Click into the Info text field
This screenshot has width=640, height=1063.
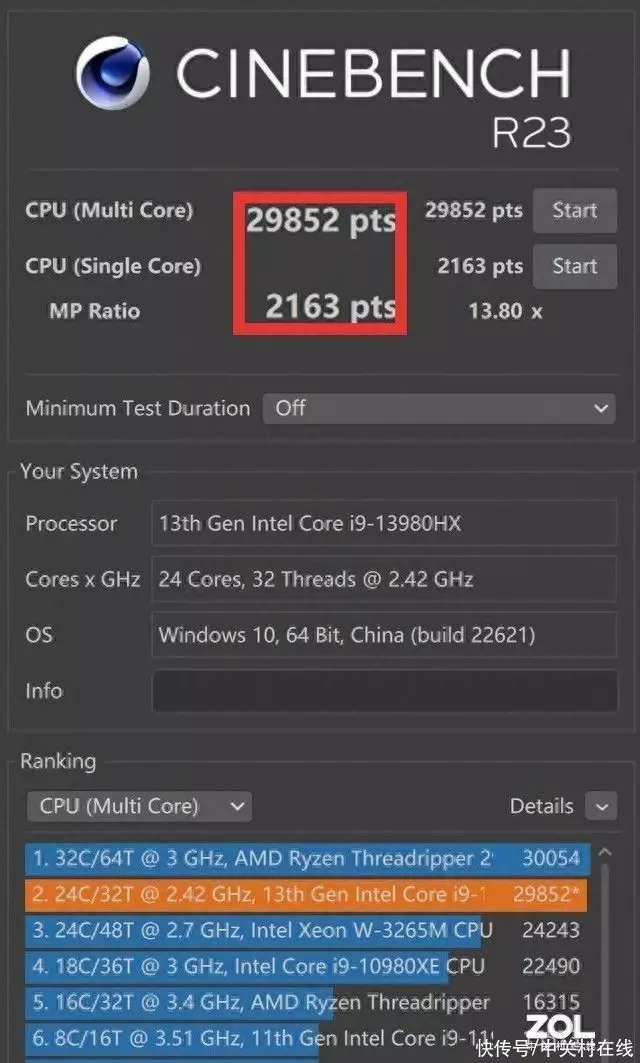(x=384, y=691)
